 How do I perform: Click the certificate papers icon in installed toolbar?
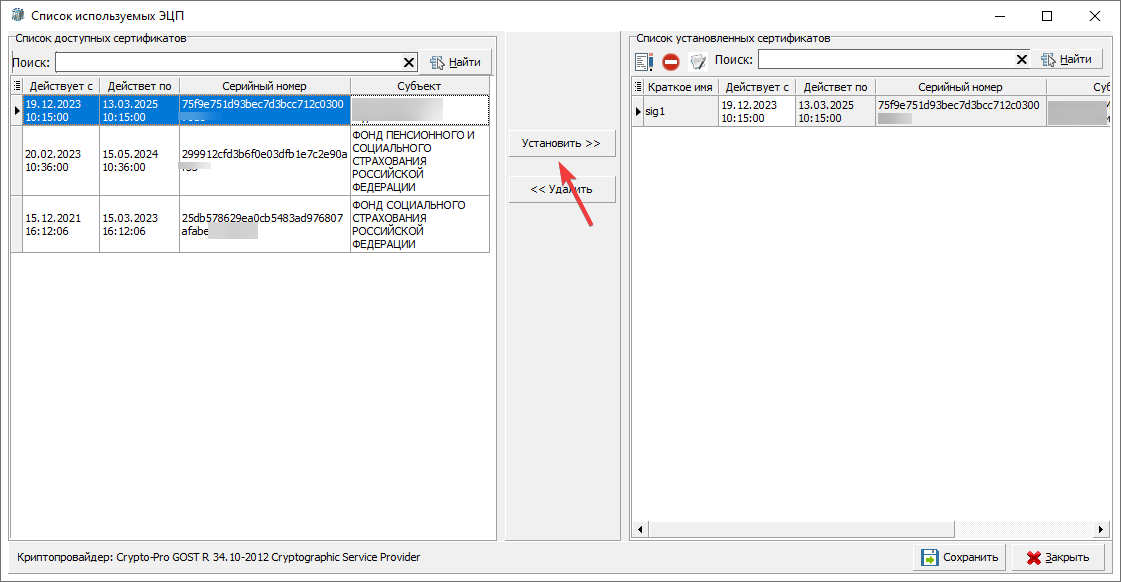(698, 61)
